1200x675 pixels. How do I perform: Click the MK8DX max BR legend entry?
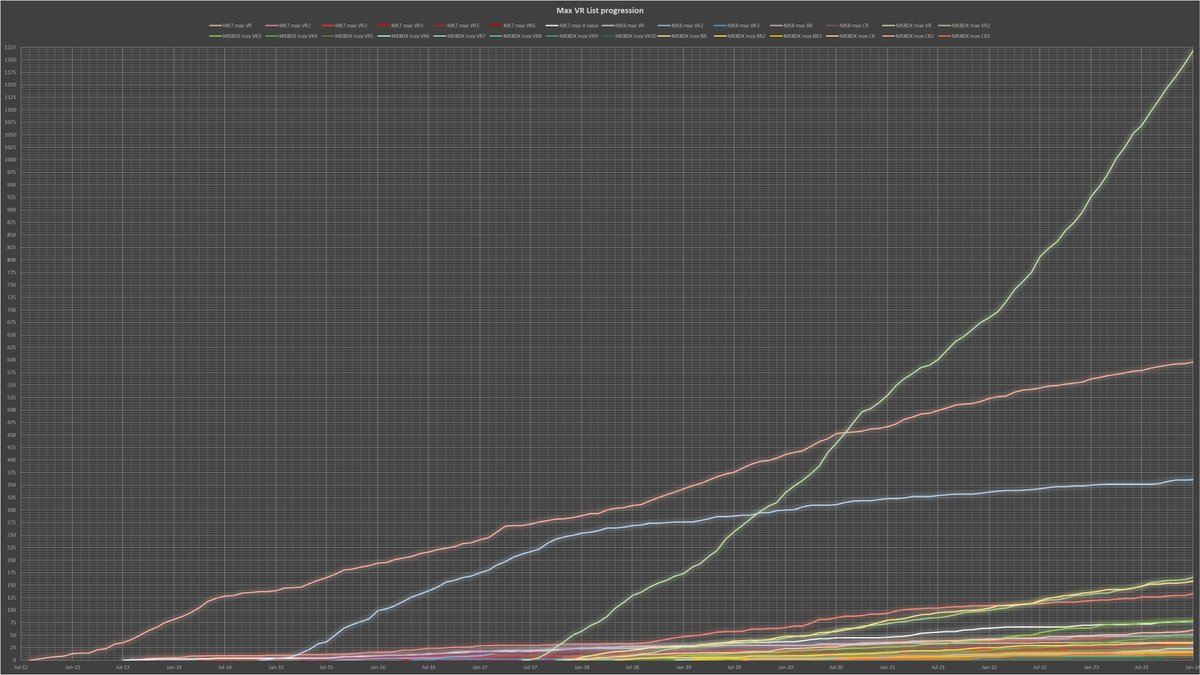coord(682,36)
